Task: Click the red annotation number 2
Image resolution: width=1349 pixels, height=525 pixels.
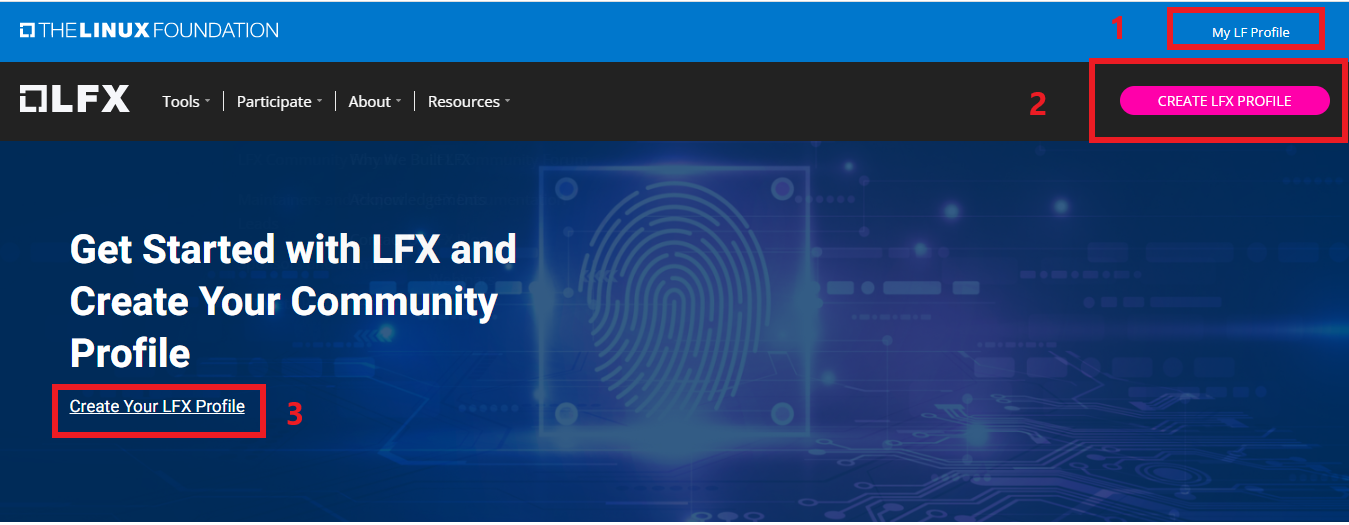Action: click(x=1038, y=104)
